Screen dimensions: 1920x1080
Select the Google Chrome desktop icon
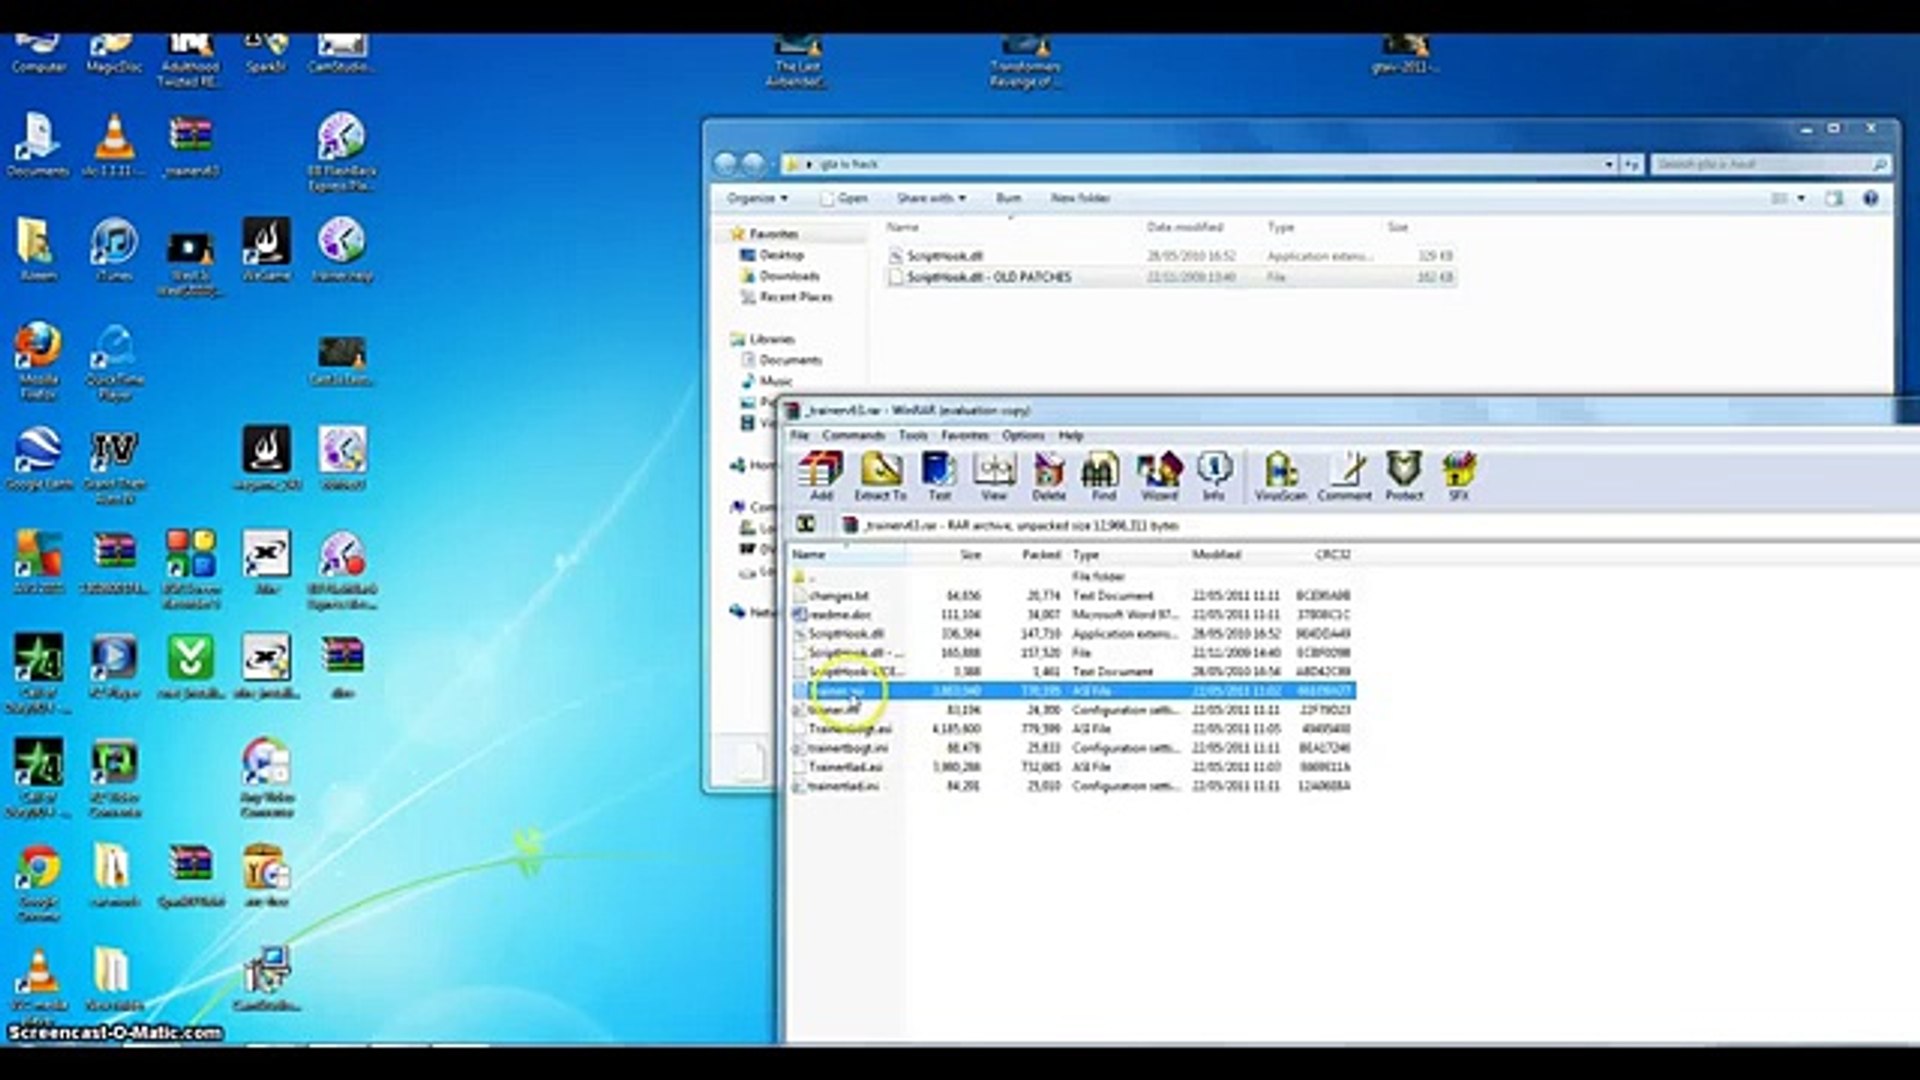click(38, 884)
